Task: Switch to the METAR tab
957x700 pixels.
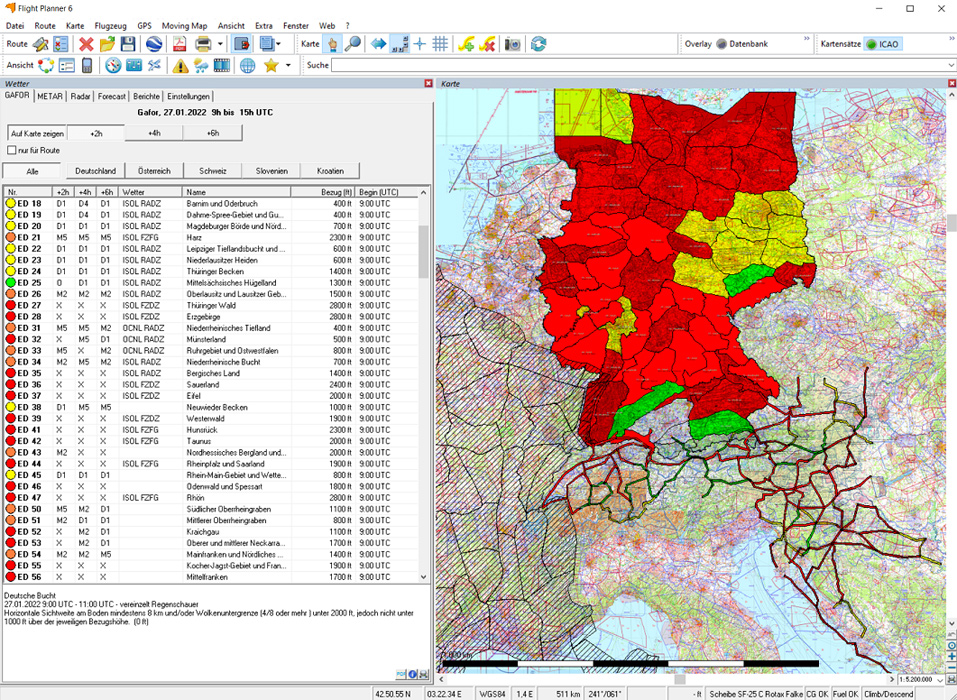Action: (50, 96)
